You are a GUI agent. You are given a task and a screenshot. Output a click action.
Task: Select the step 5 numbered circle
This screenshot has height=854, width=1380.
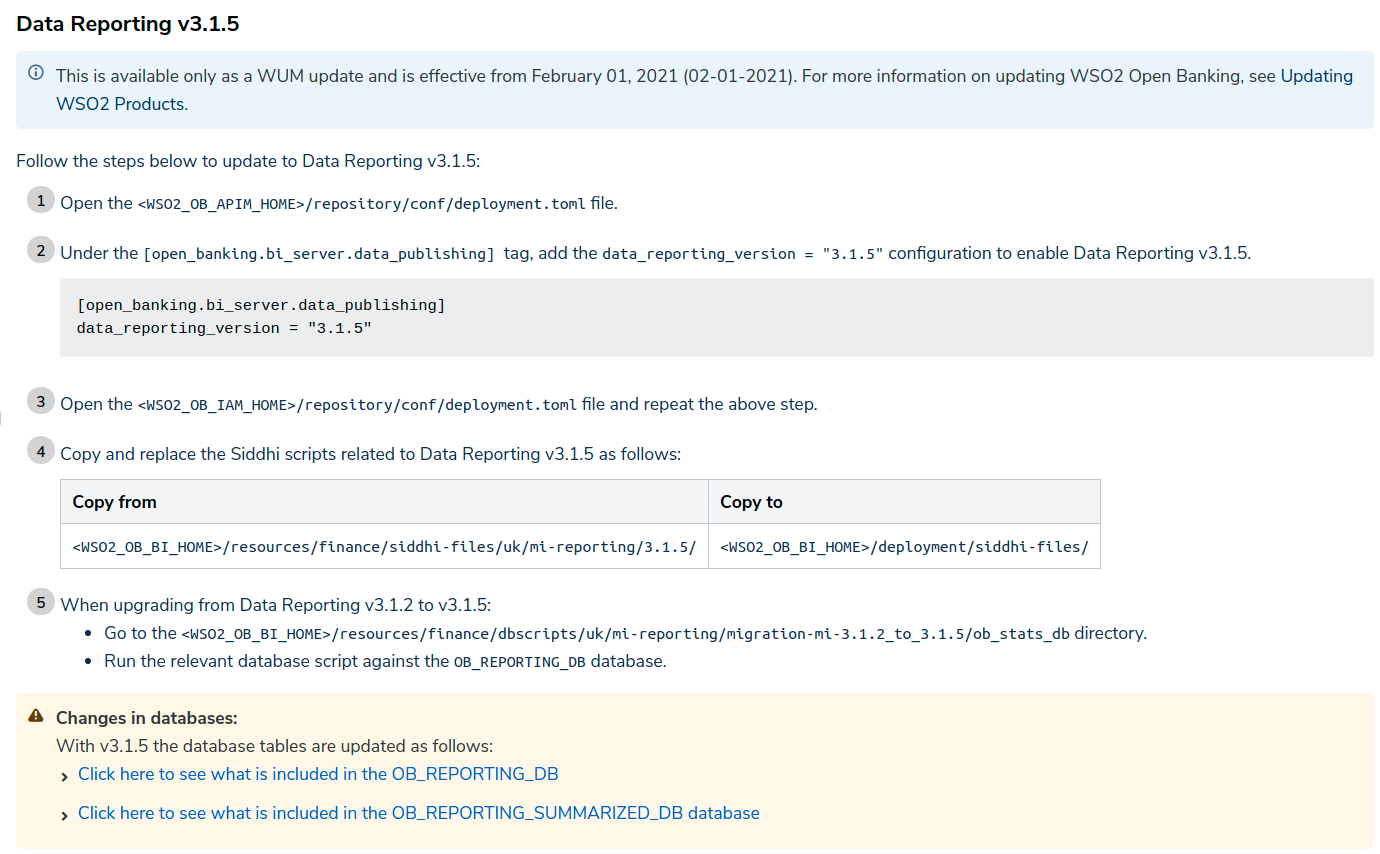(40, 601)
